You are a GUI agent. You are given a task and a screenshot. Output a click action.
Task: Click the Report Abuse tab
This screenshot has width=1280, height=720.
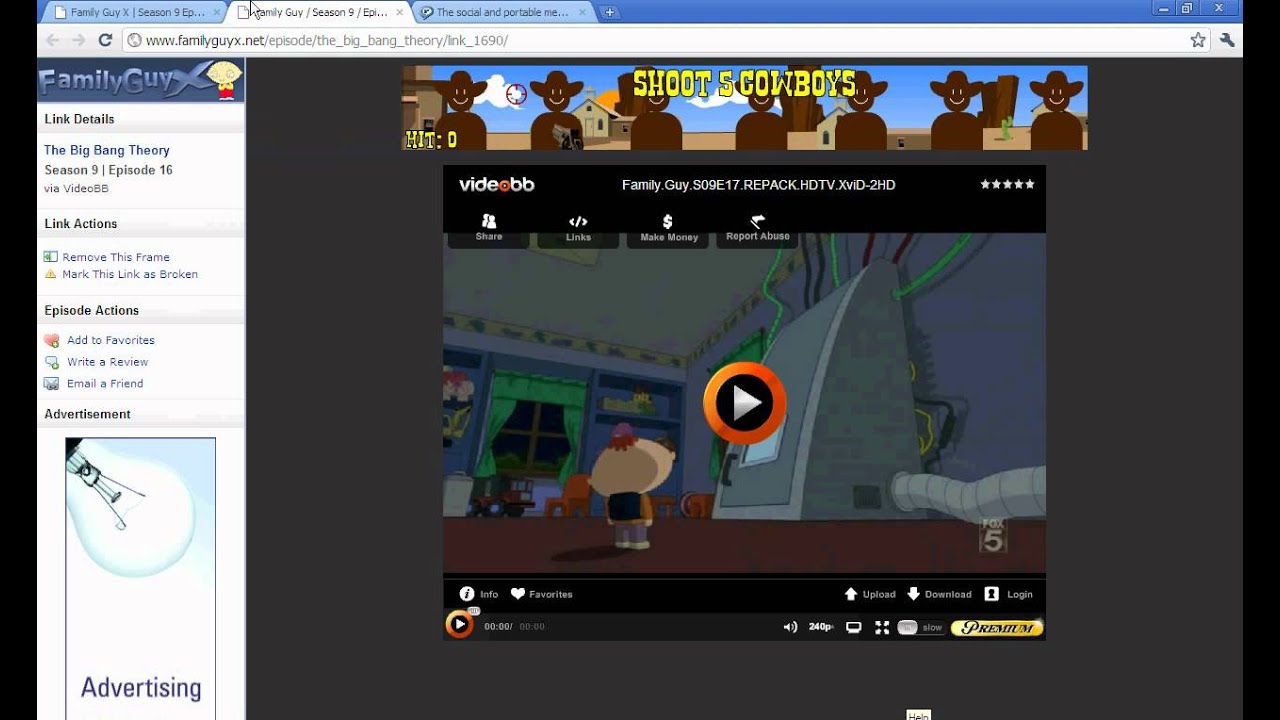[x=757, y=228]
